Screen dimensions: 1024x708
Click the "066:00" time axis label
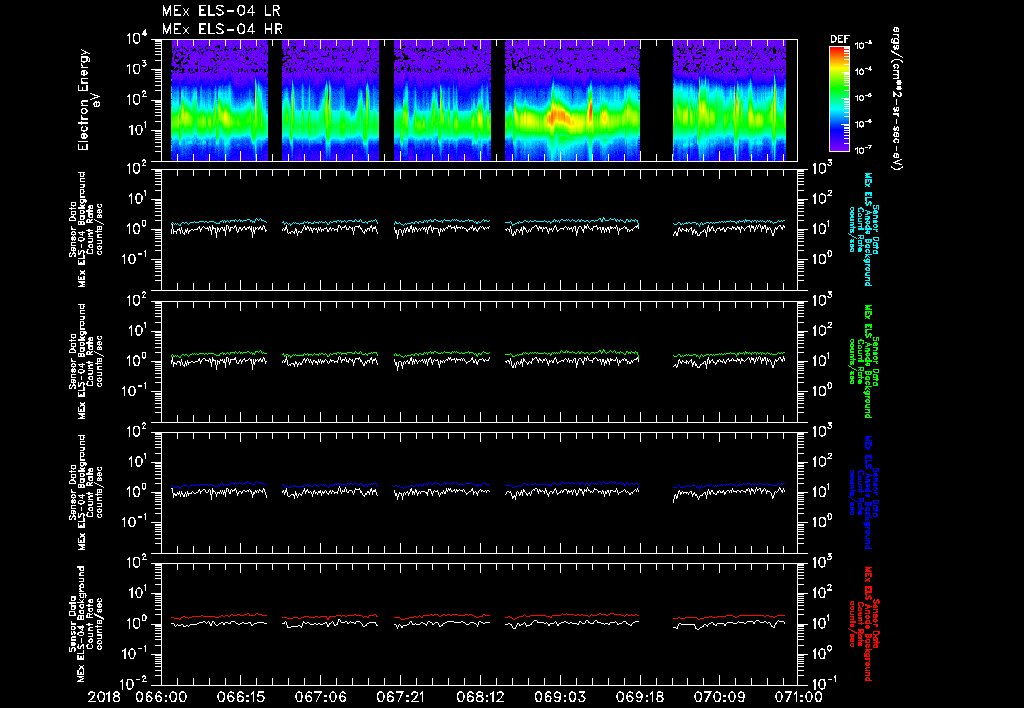pyautogui.click(x=159, y=698)
